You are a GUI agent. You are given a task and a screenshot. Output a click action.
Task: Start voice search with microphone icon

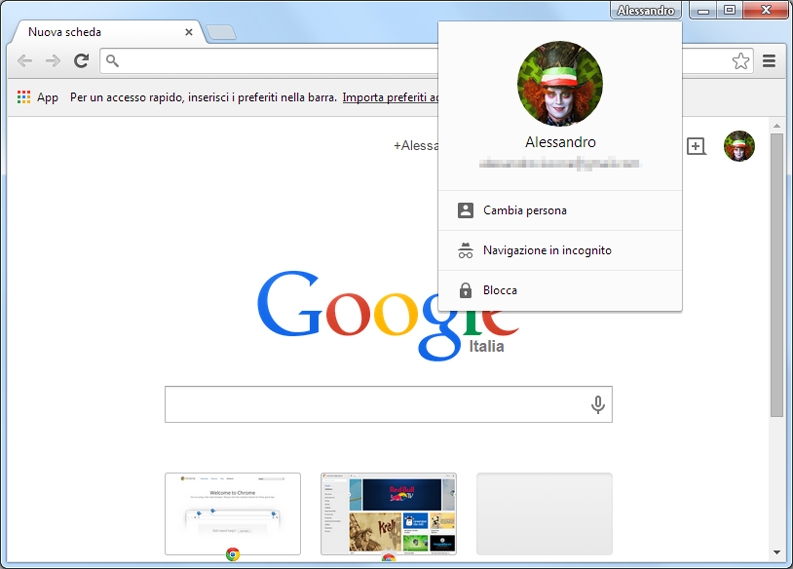[598, 404]
